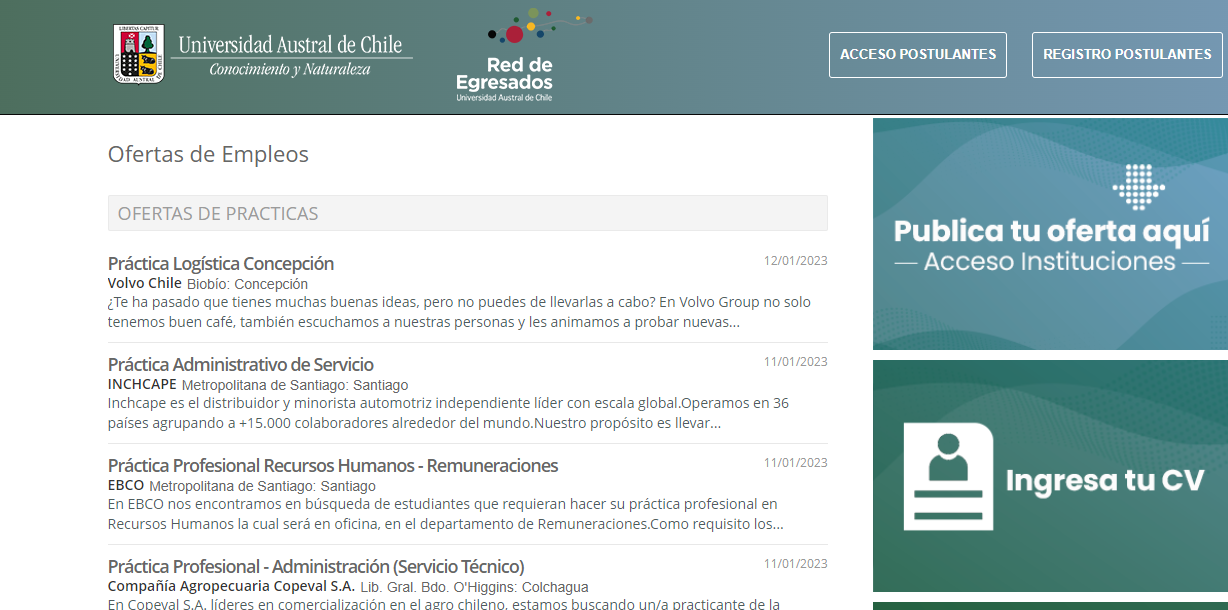Open Práctica Profesional - Administración (Servicio Técnico)
Screen dimensions: 1228x610
[315, 566]
